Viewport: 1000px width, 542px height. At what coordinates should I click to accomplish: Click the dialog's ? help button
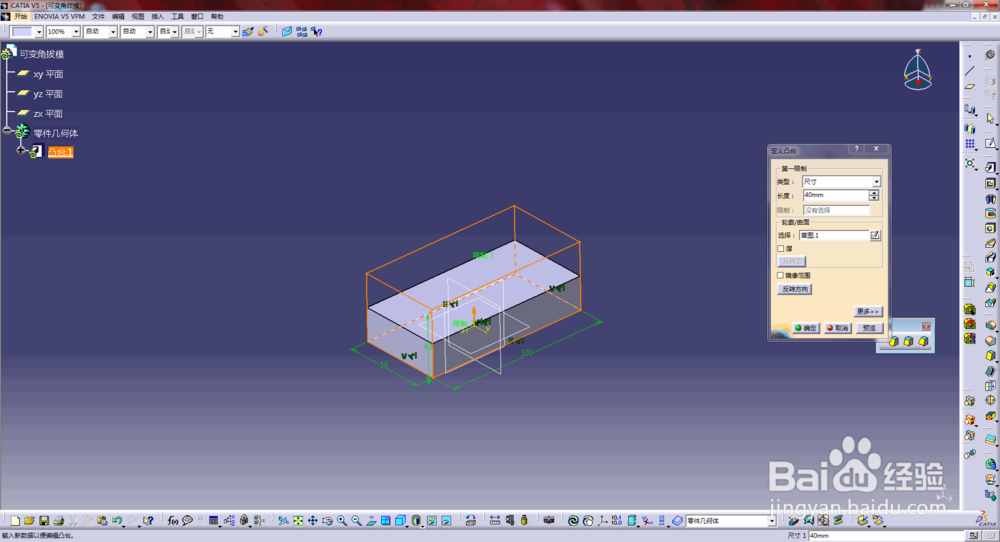coord(857,149)
